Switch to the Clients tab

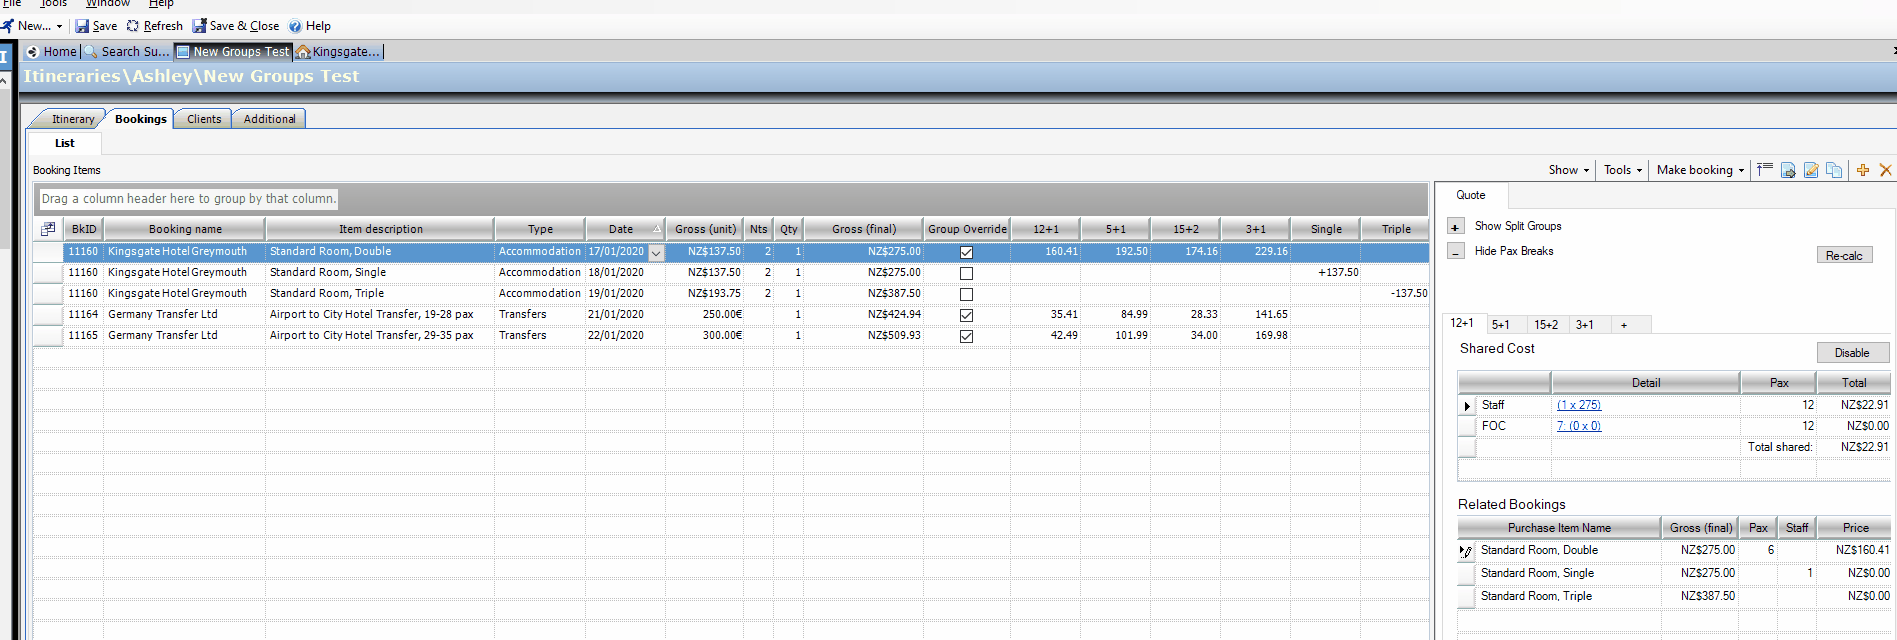[204, 119]
